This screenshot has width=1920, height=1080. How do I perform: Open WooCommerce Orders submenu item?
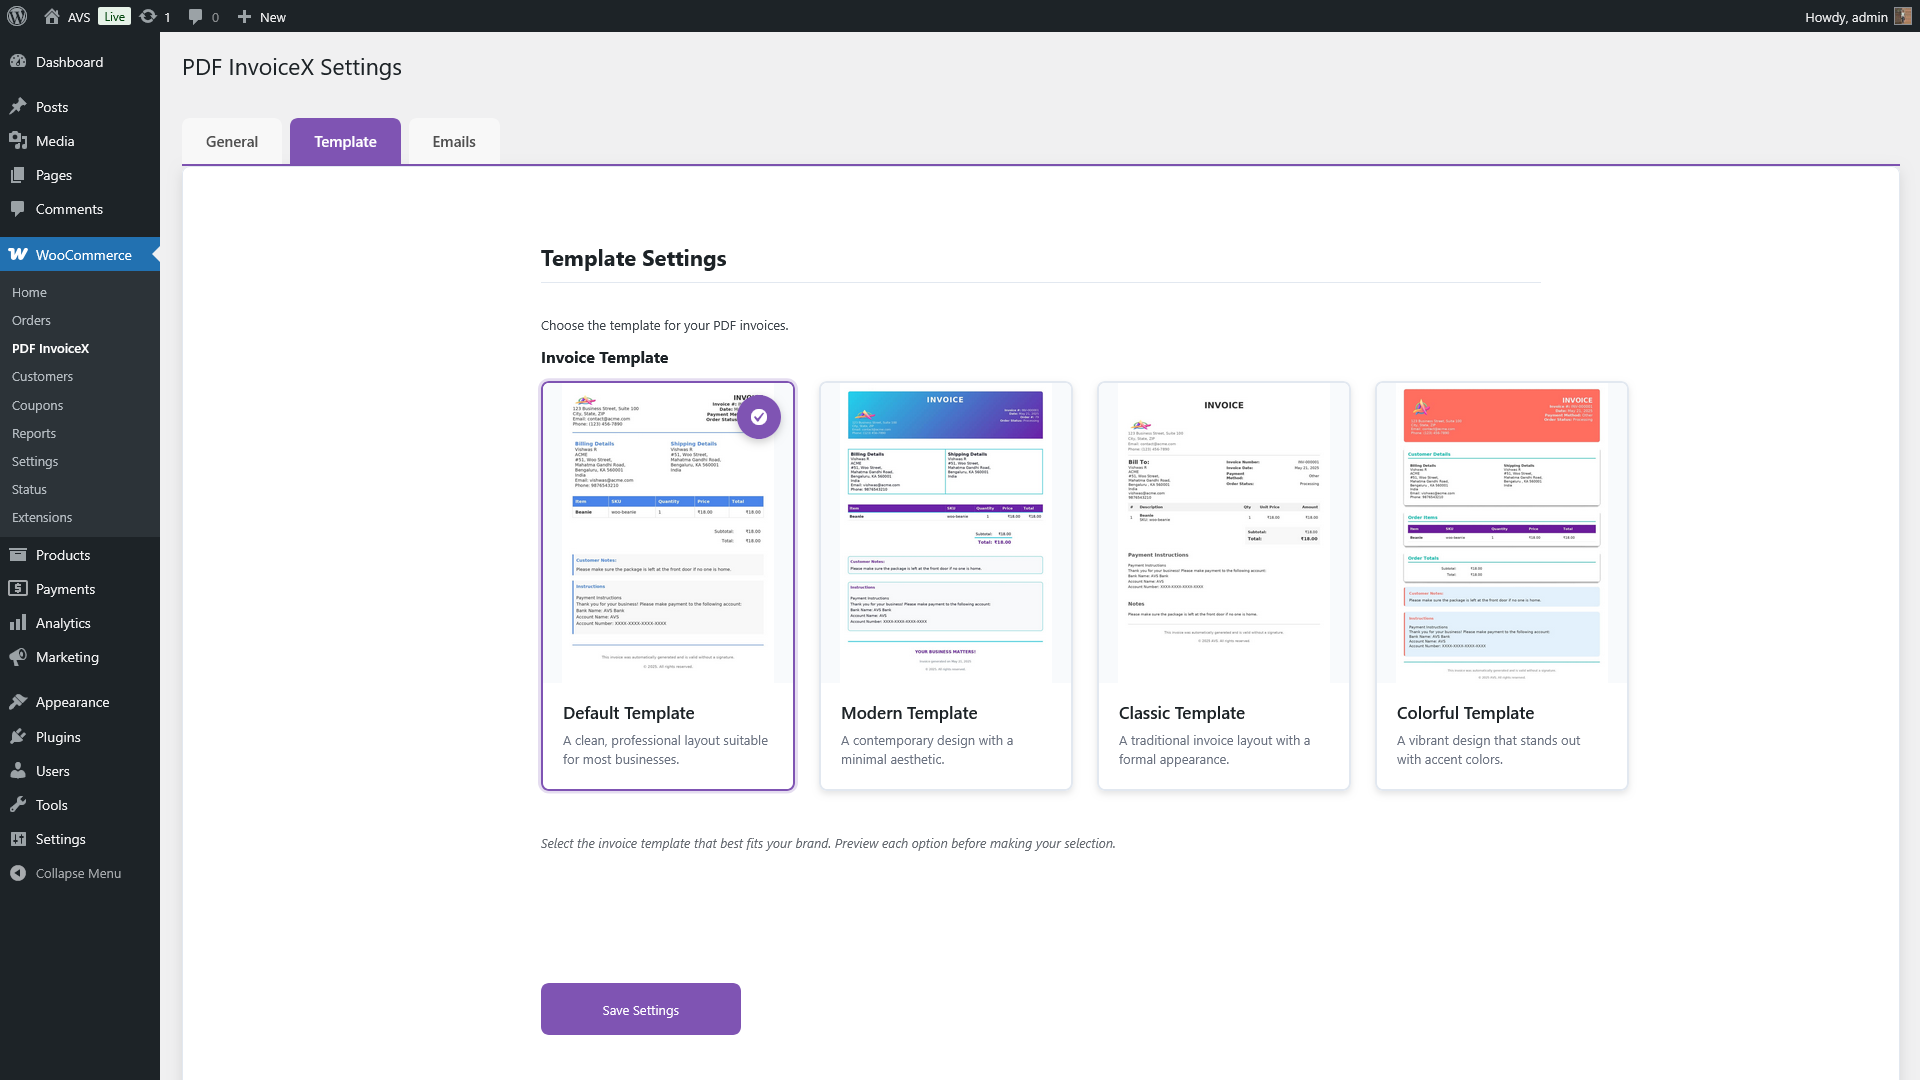31,320
